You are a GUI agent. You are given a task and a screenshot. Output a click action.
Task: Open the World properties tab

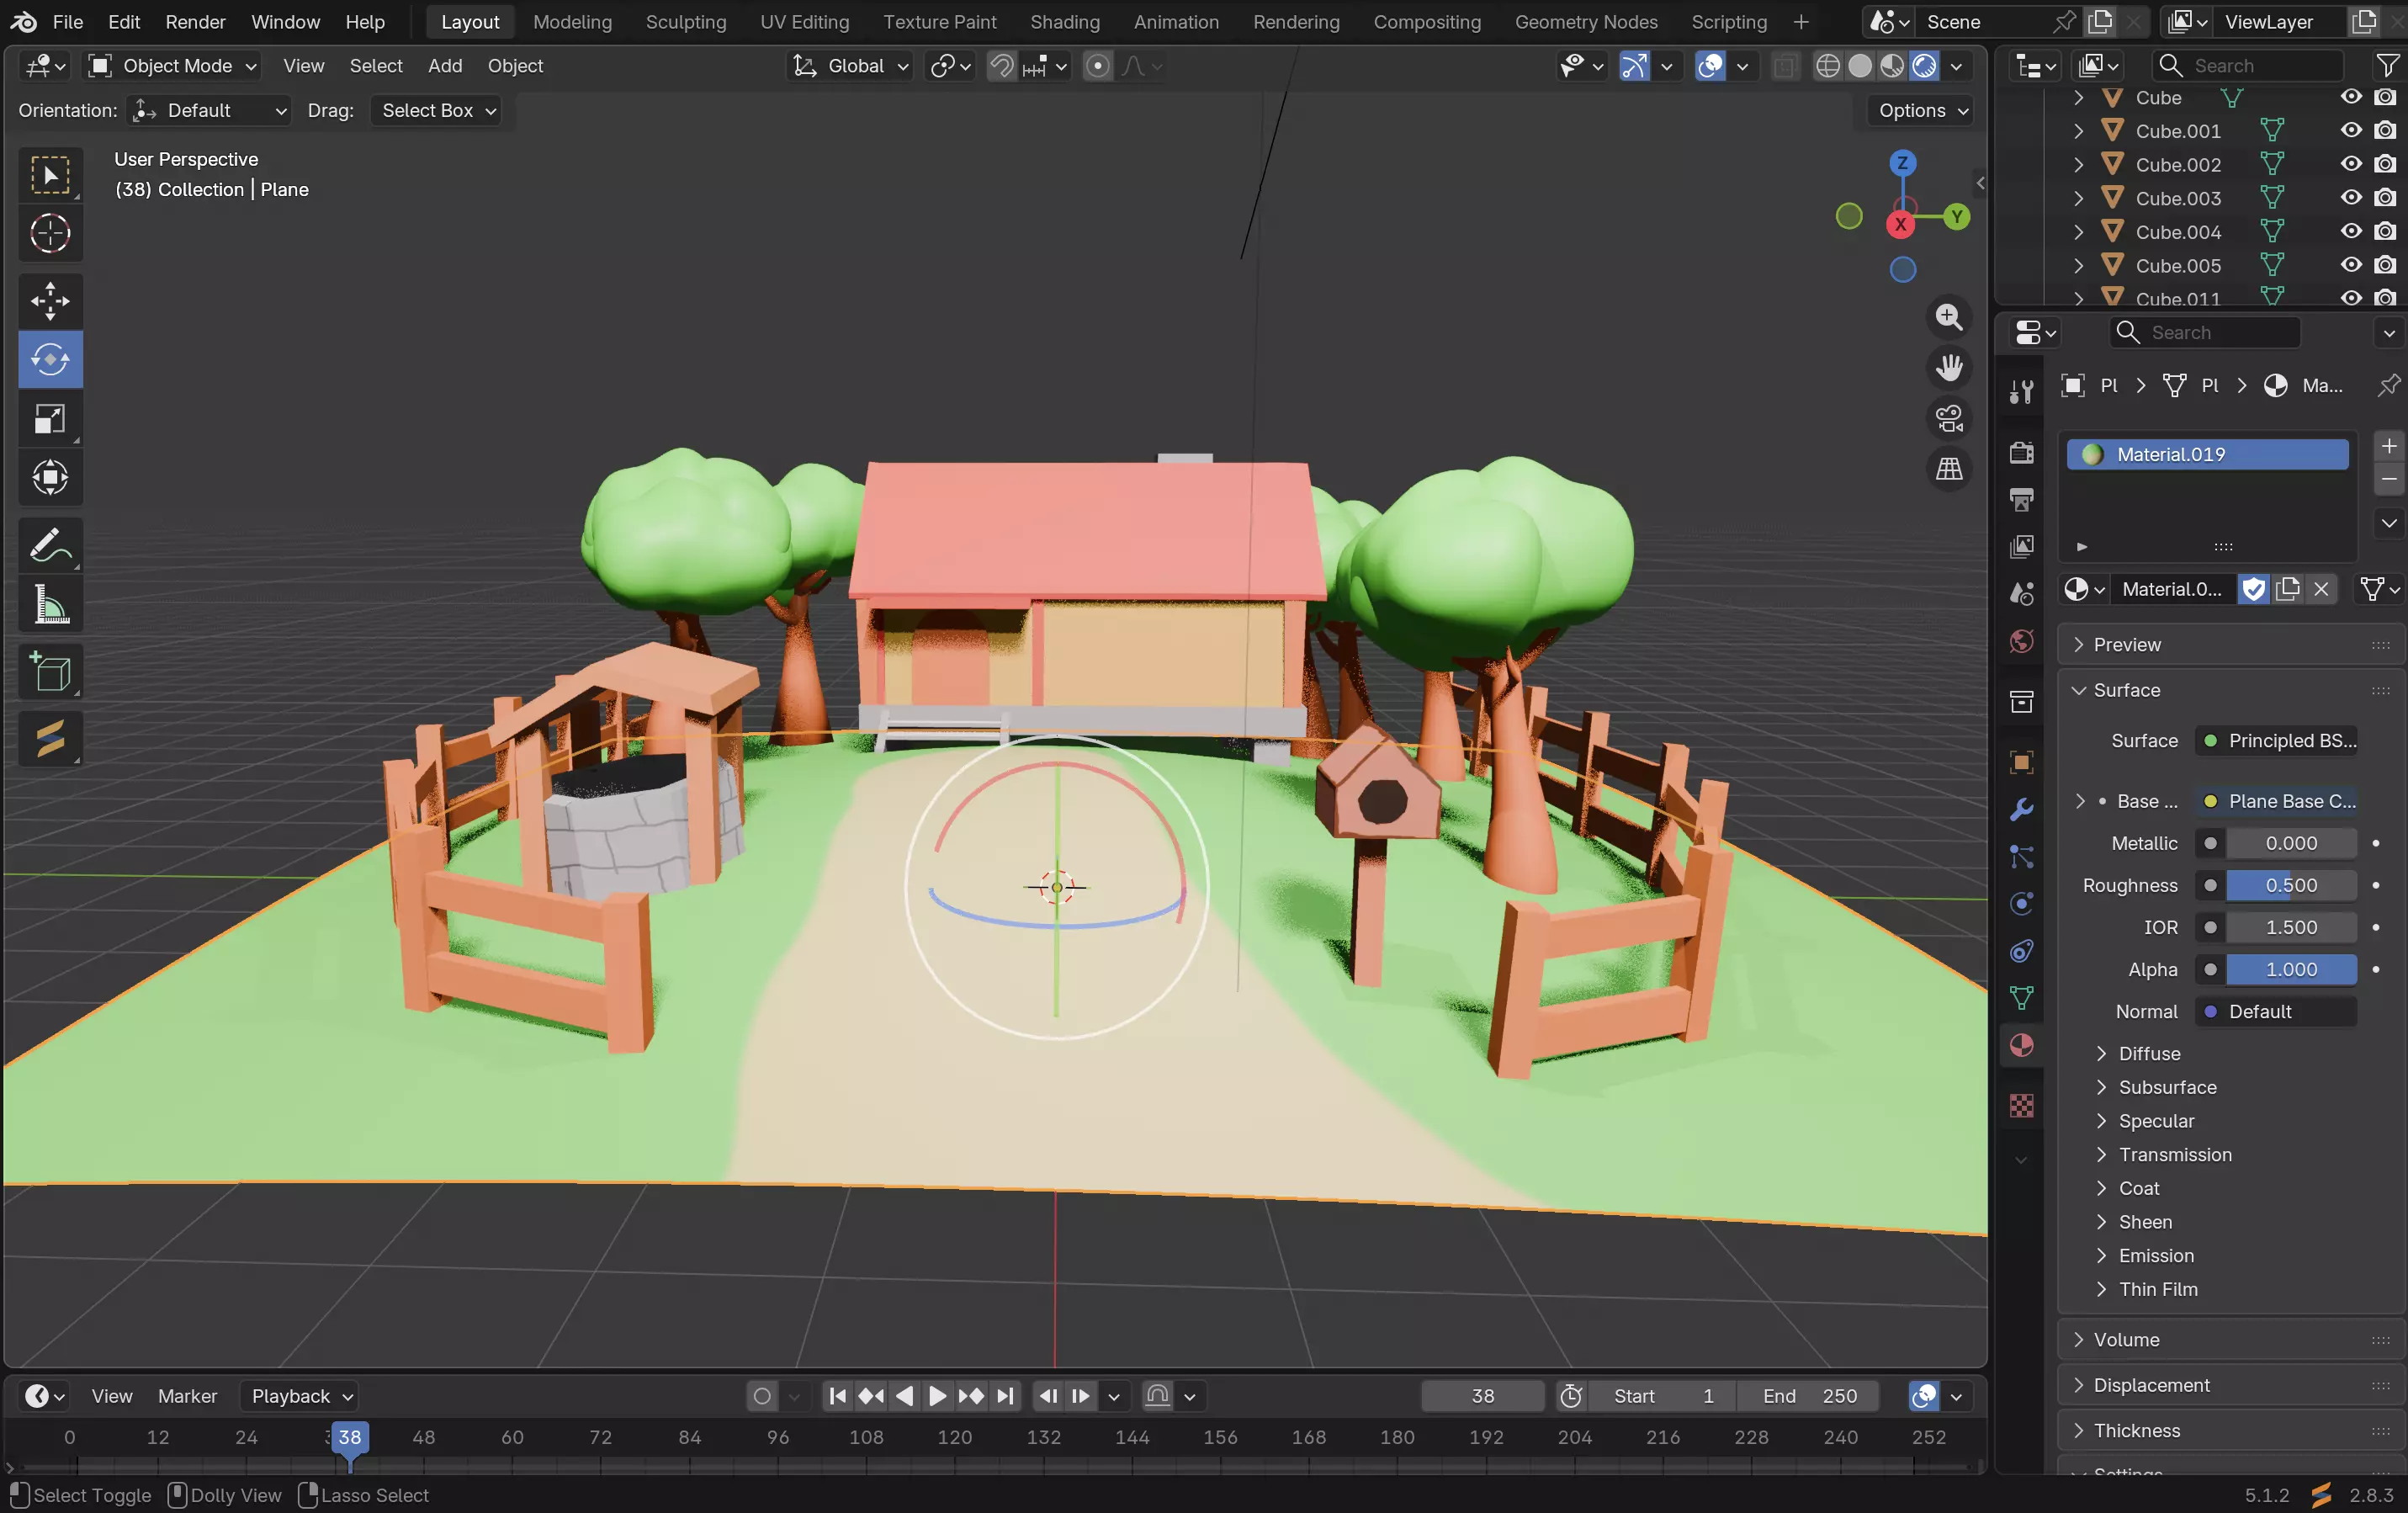point(2021,641)
